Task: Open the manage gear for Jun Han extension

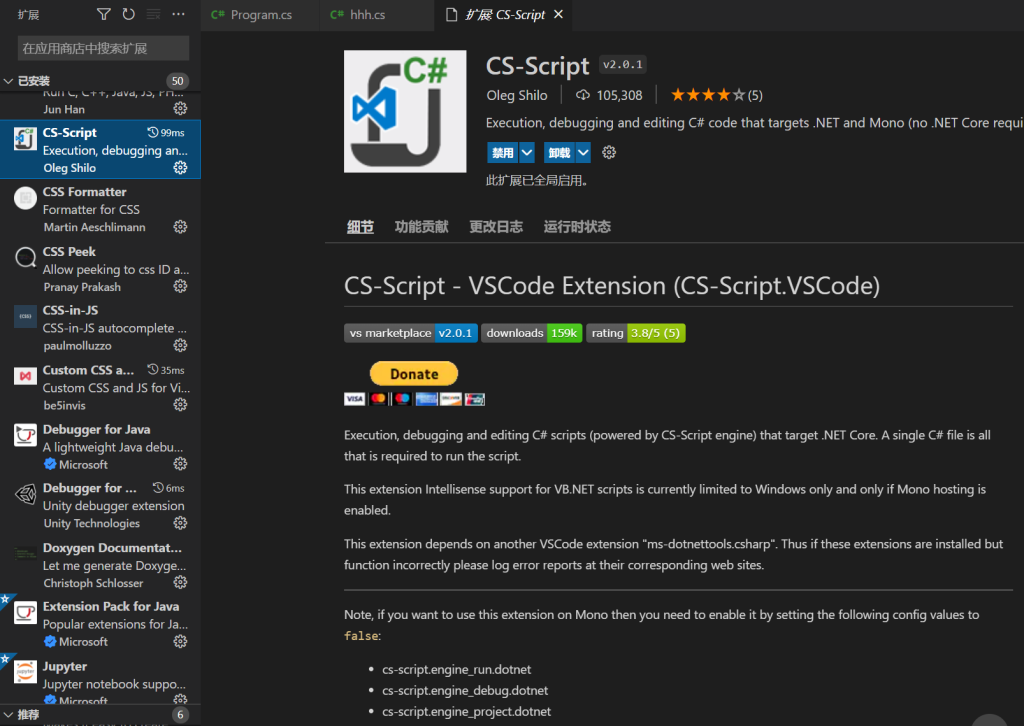Action: click(180, 108)
